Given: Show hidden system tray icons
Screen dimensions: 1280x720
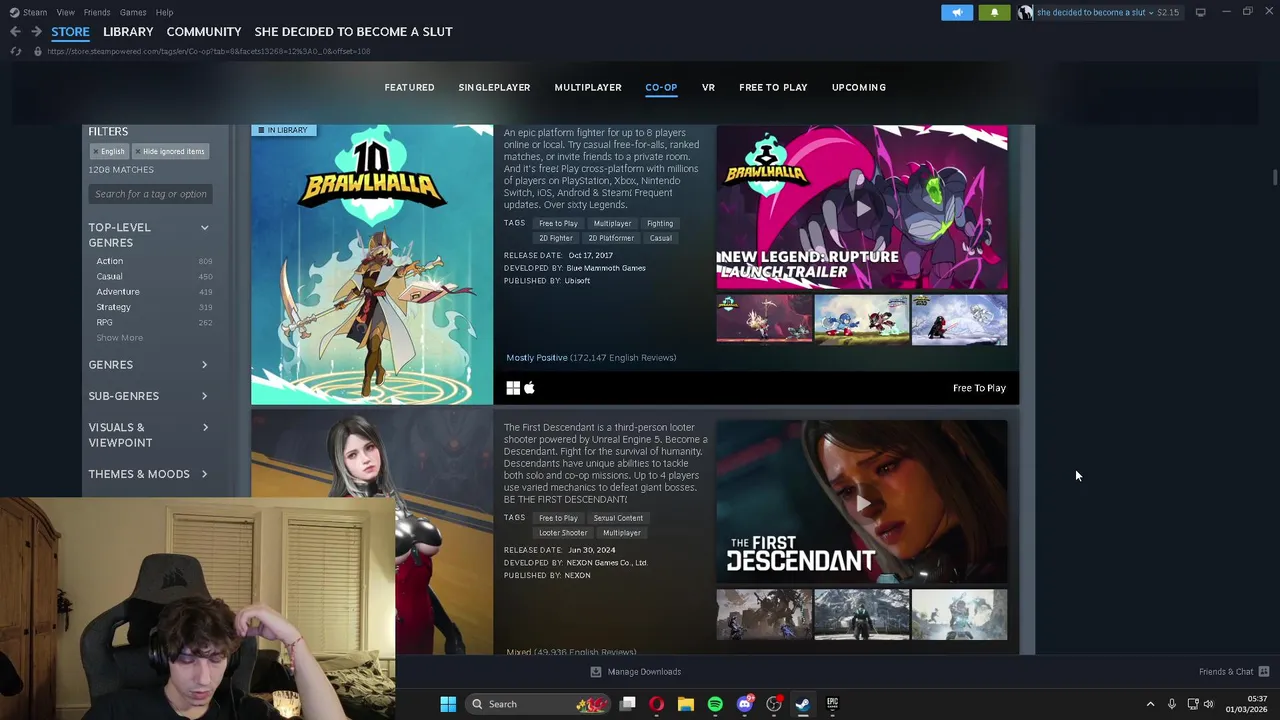Looking at the screenshot, I should [x=1150, y=704].
